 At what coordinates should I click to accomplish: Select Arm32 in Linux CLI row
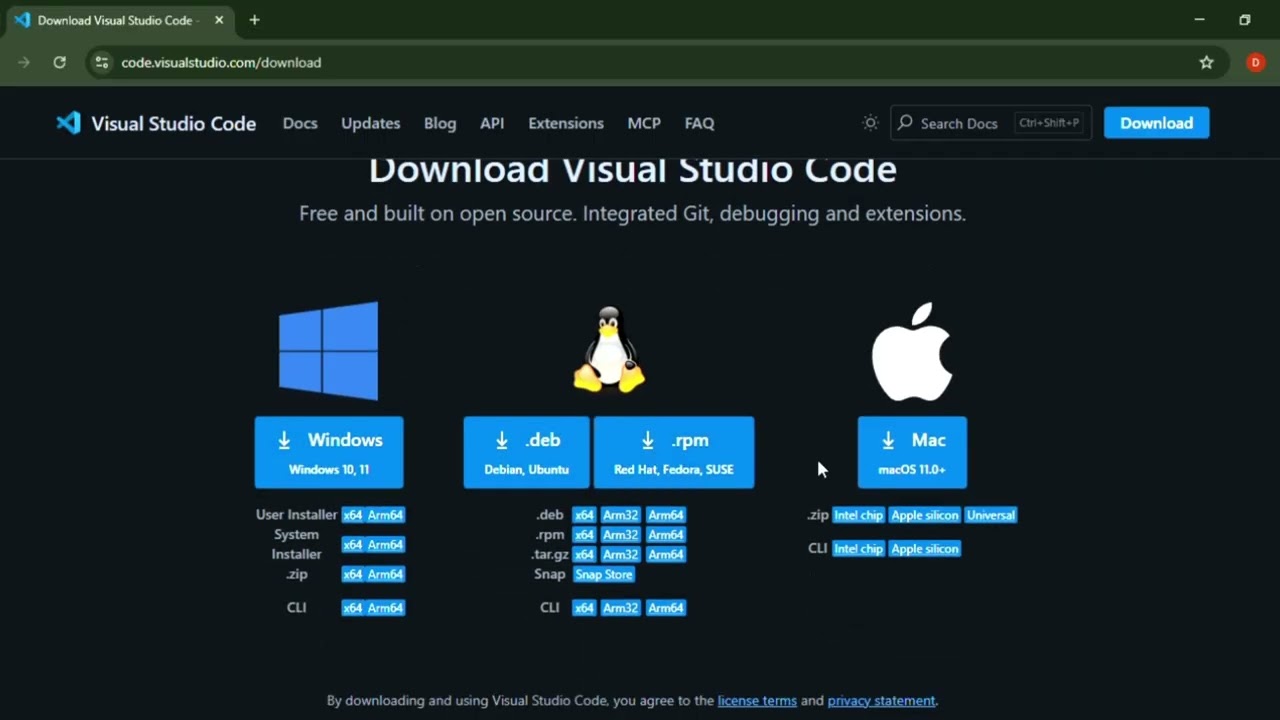pos(620,608)
